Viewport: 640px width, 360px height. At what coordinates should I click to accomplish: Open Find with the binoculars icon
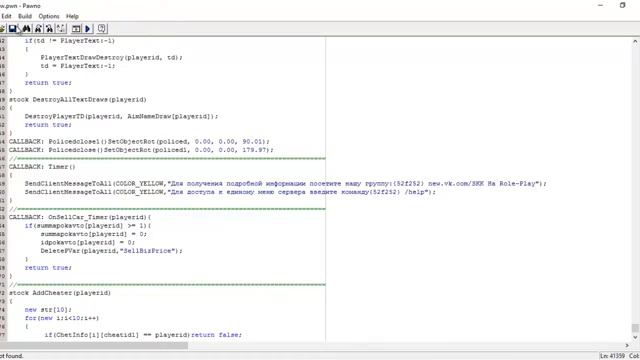[27, 29]
